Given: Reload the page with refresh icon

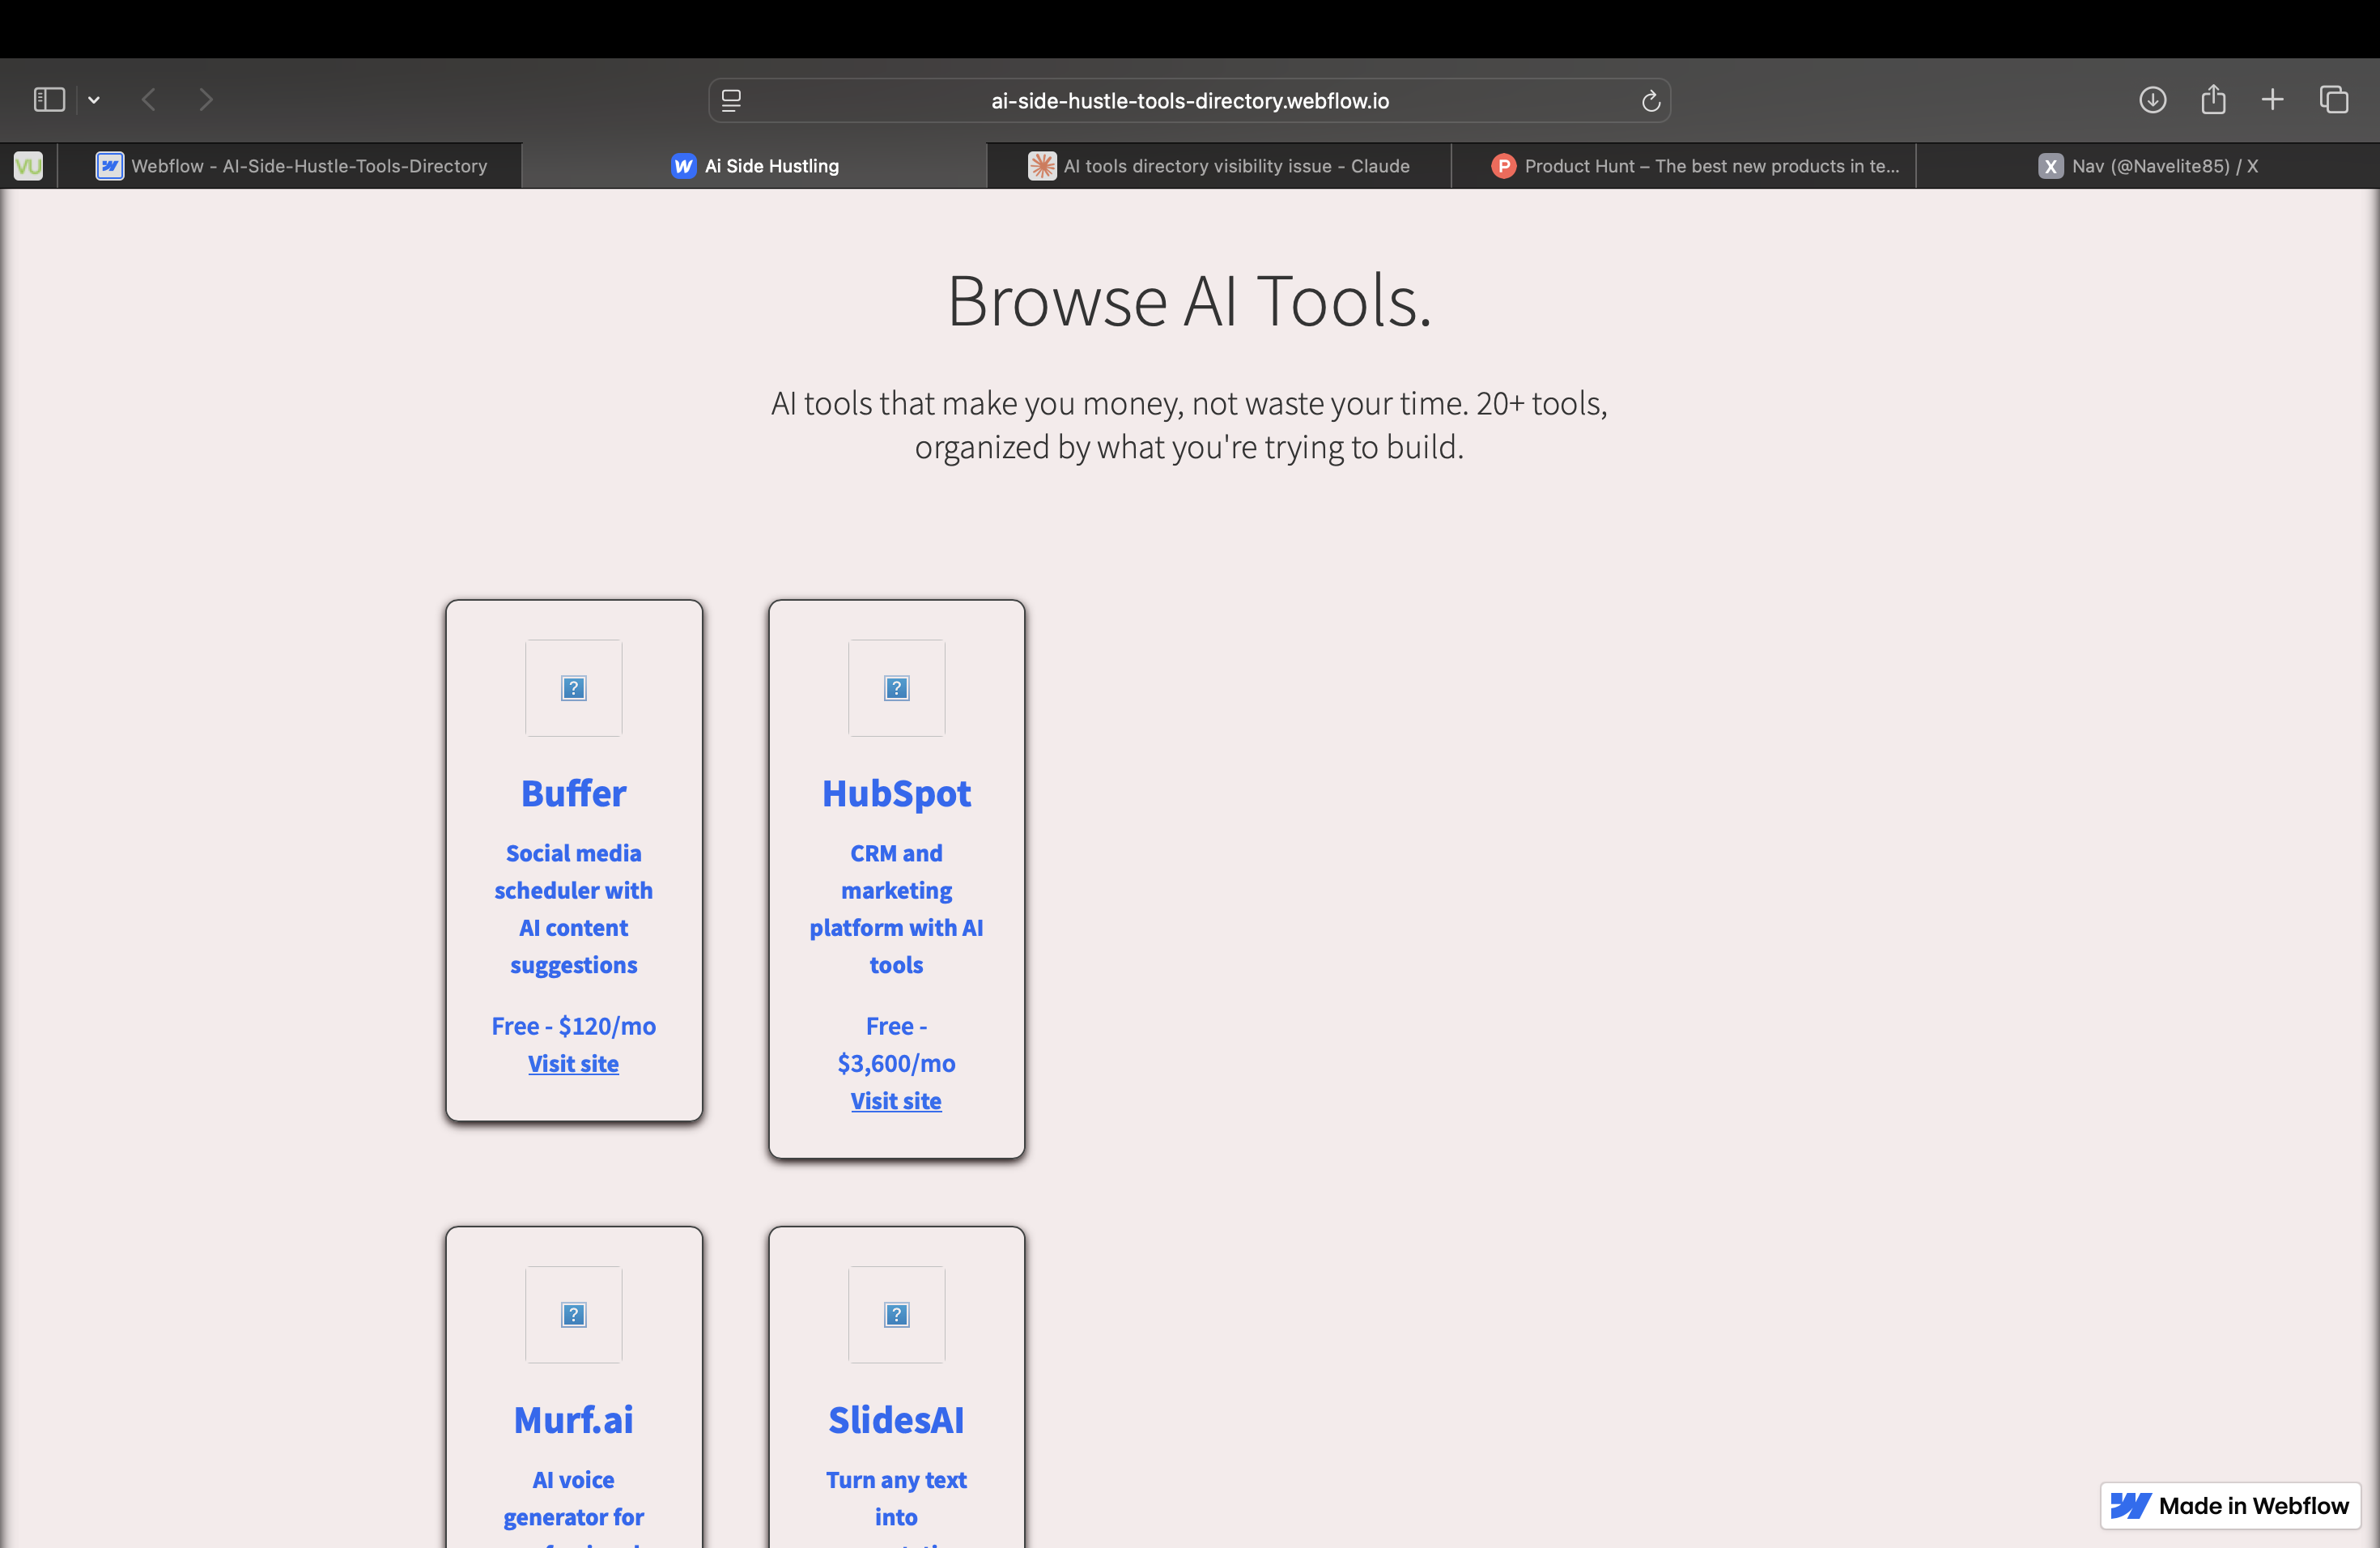Looking at the screenshot, I should [x=1650, y=101].
